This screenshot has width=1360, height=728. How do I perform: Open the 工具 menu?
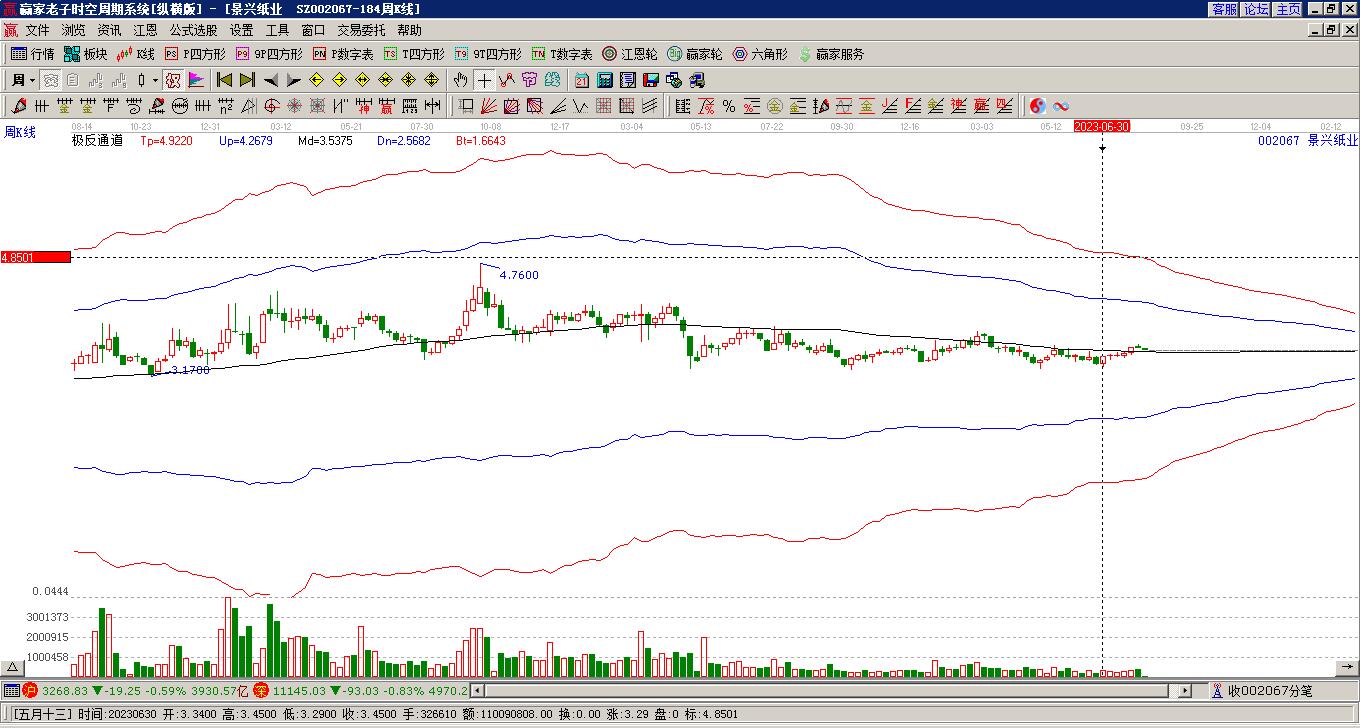point(277,31)
